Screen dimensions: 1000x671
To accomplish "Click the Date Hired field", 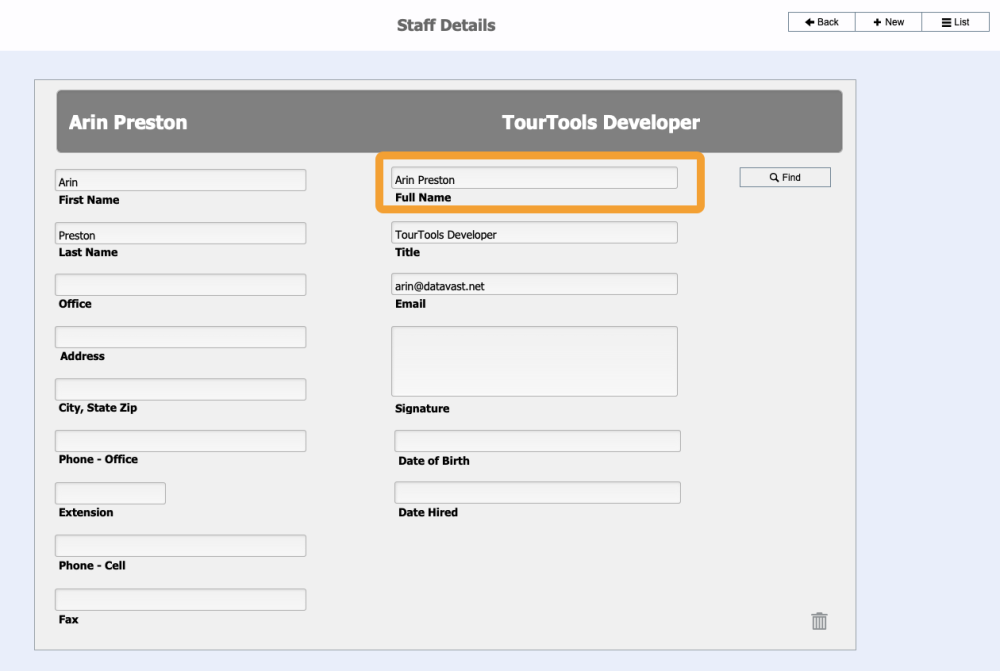I will pyautogui.click(x=537, y=492).
